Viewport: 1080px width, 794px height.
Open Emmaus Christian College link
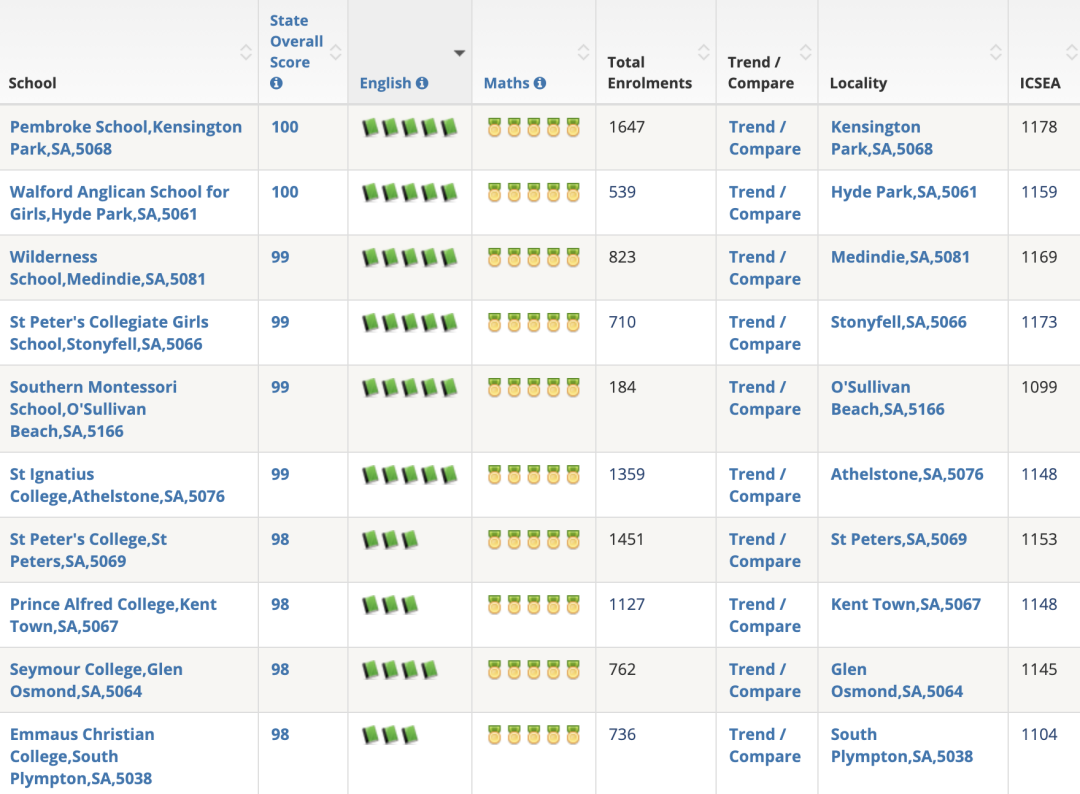tap(82, 756)
